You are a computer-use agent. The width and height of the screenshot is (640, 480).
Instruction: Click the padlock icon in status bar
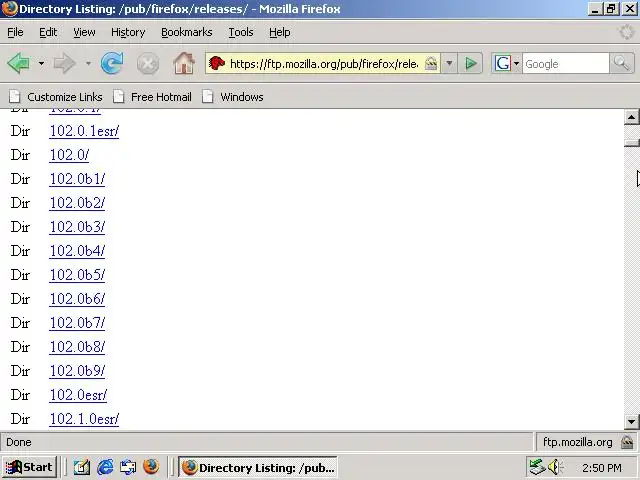coord(627,442)
